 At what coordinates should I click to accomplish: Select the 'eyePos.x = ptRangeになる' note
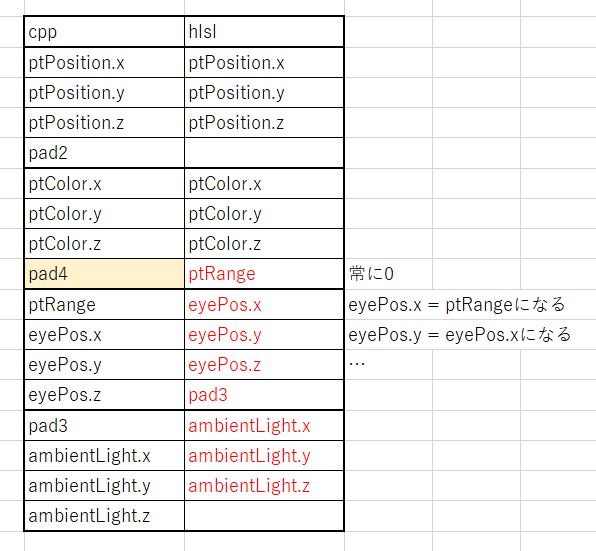[x=457, y=305]
